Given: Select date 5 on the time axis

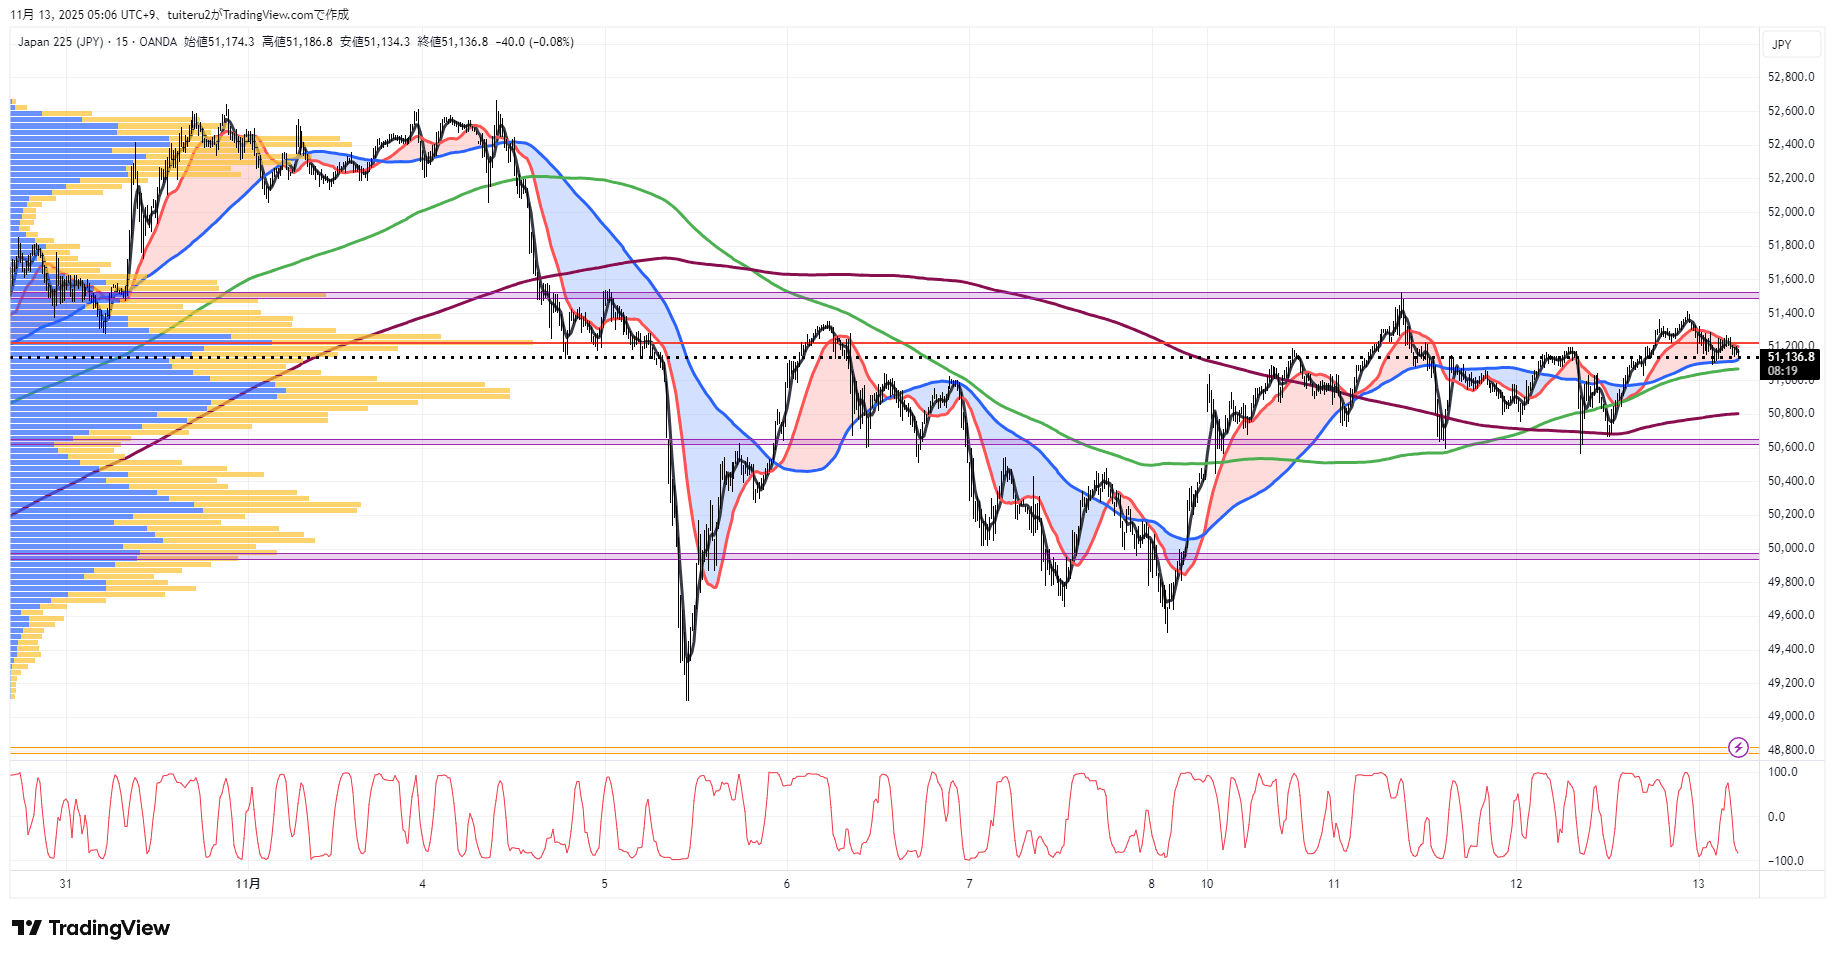Looking at the screenshot, I should [604, 883].
